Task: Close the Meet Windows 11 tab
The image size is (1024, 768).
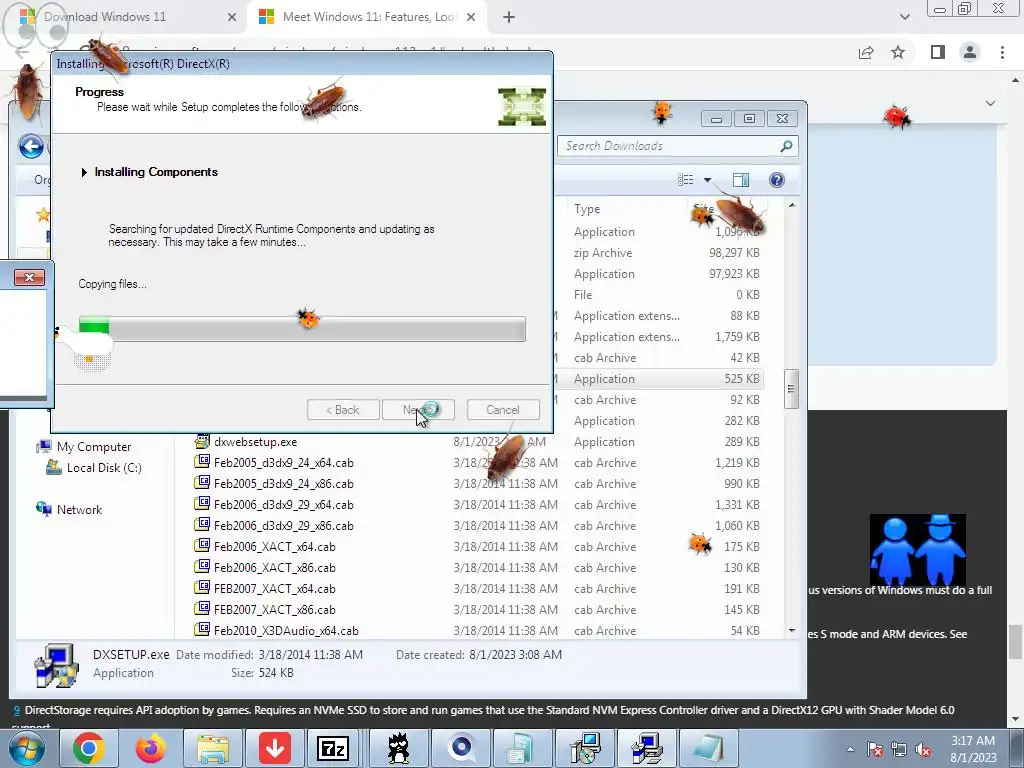Action: tap(471, 18)
